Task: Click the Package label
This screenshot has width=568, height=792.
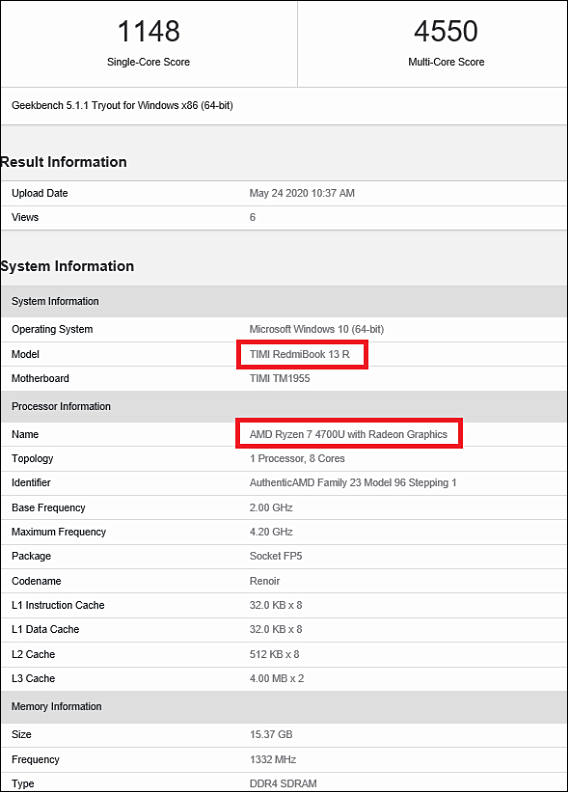Action: pyautogui.click(x=31, y=557)
